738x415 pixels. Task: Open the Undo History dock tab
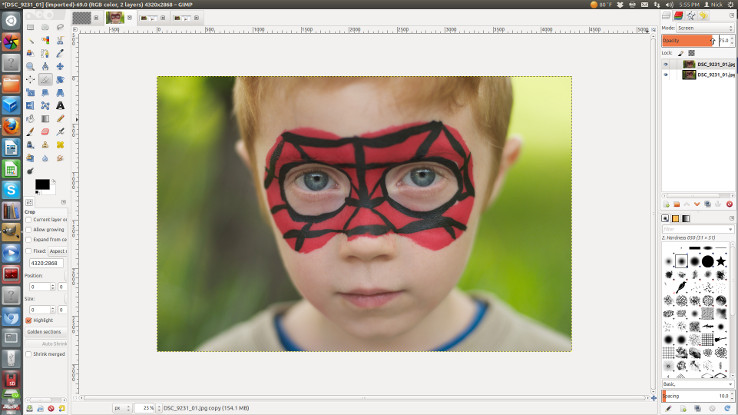click(x=703, y=16)
